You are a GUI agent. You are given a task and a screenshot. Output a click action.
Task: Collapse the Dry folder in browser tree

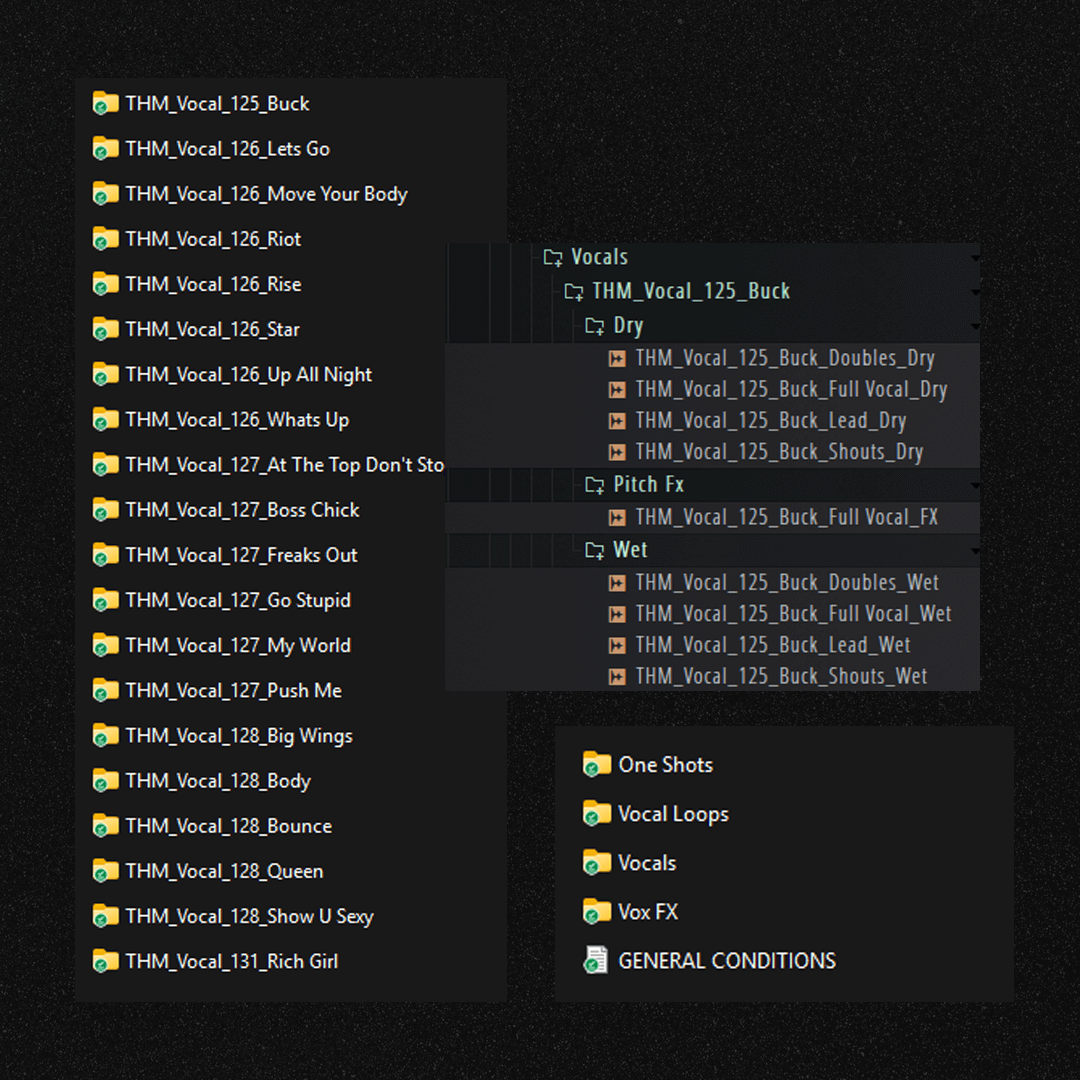(595, 326)
